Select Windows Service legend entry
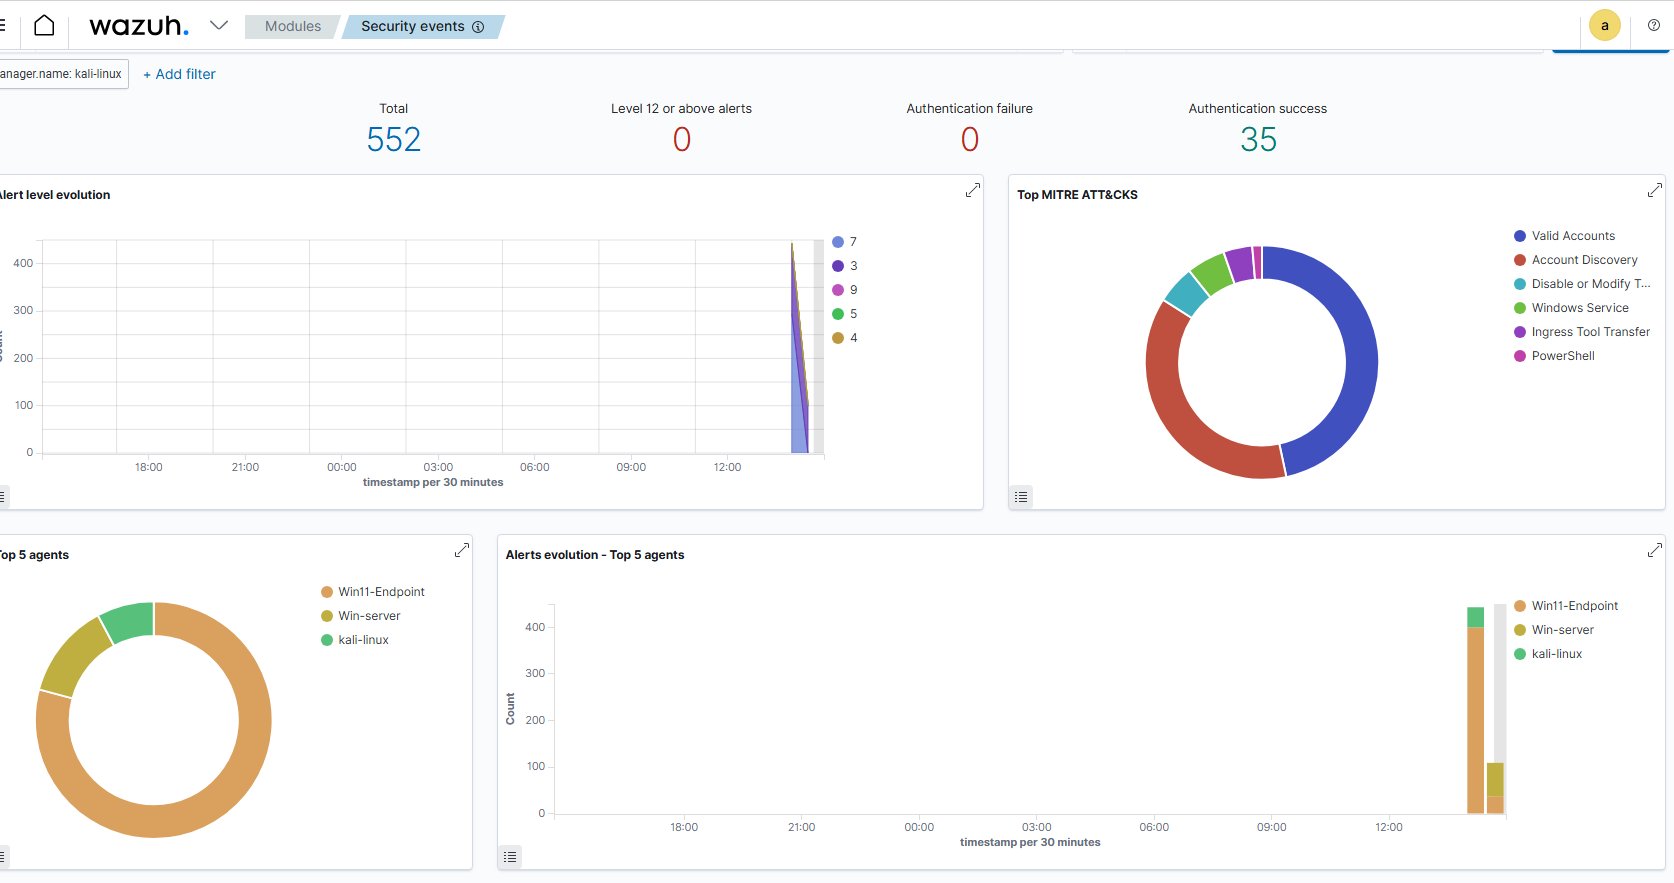 (x=1571, y=308)
